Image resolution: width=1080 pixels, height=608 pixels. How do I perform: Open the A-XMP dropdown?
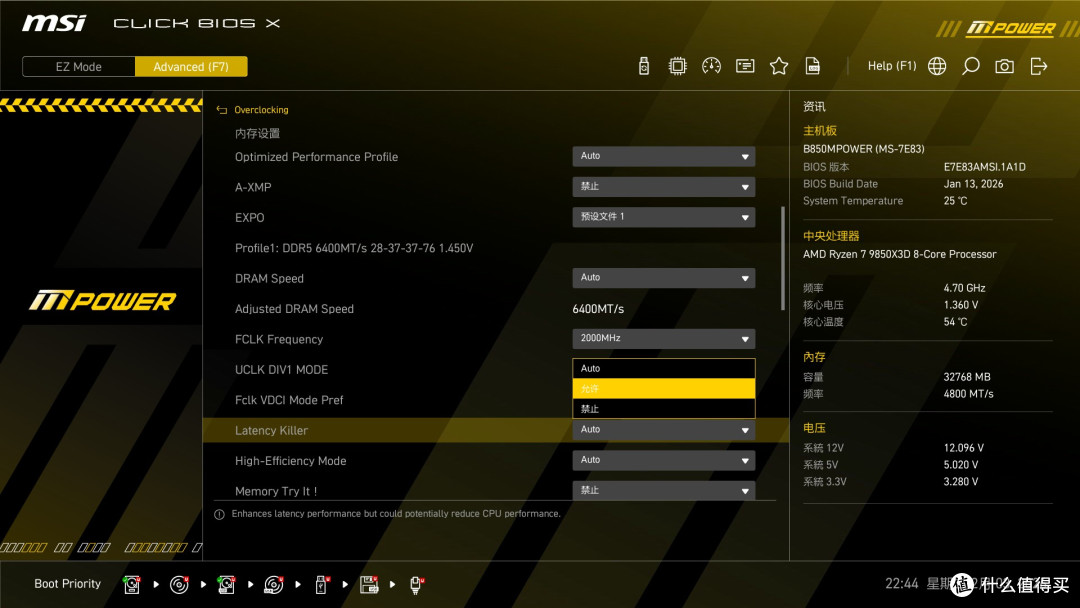pyautogui.click(x=663, y=187)
